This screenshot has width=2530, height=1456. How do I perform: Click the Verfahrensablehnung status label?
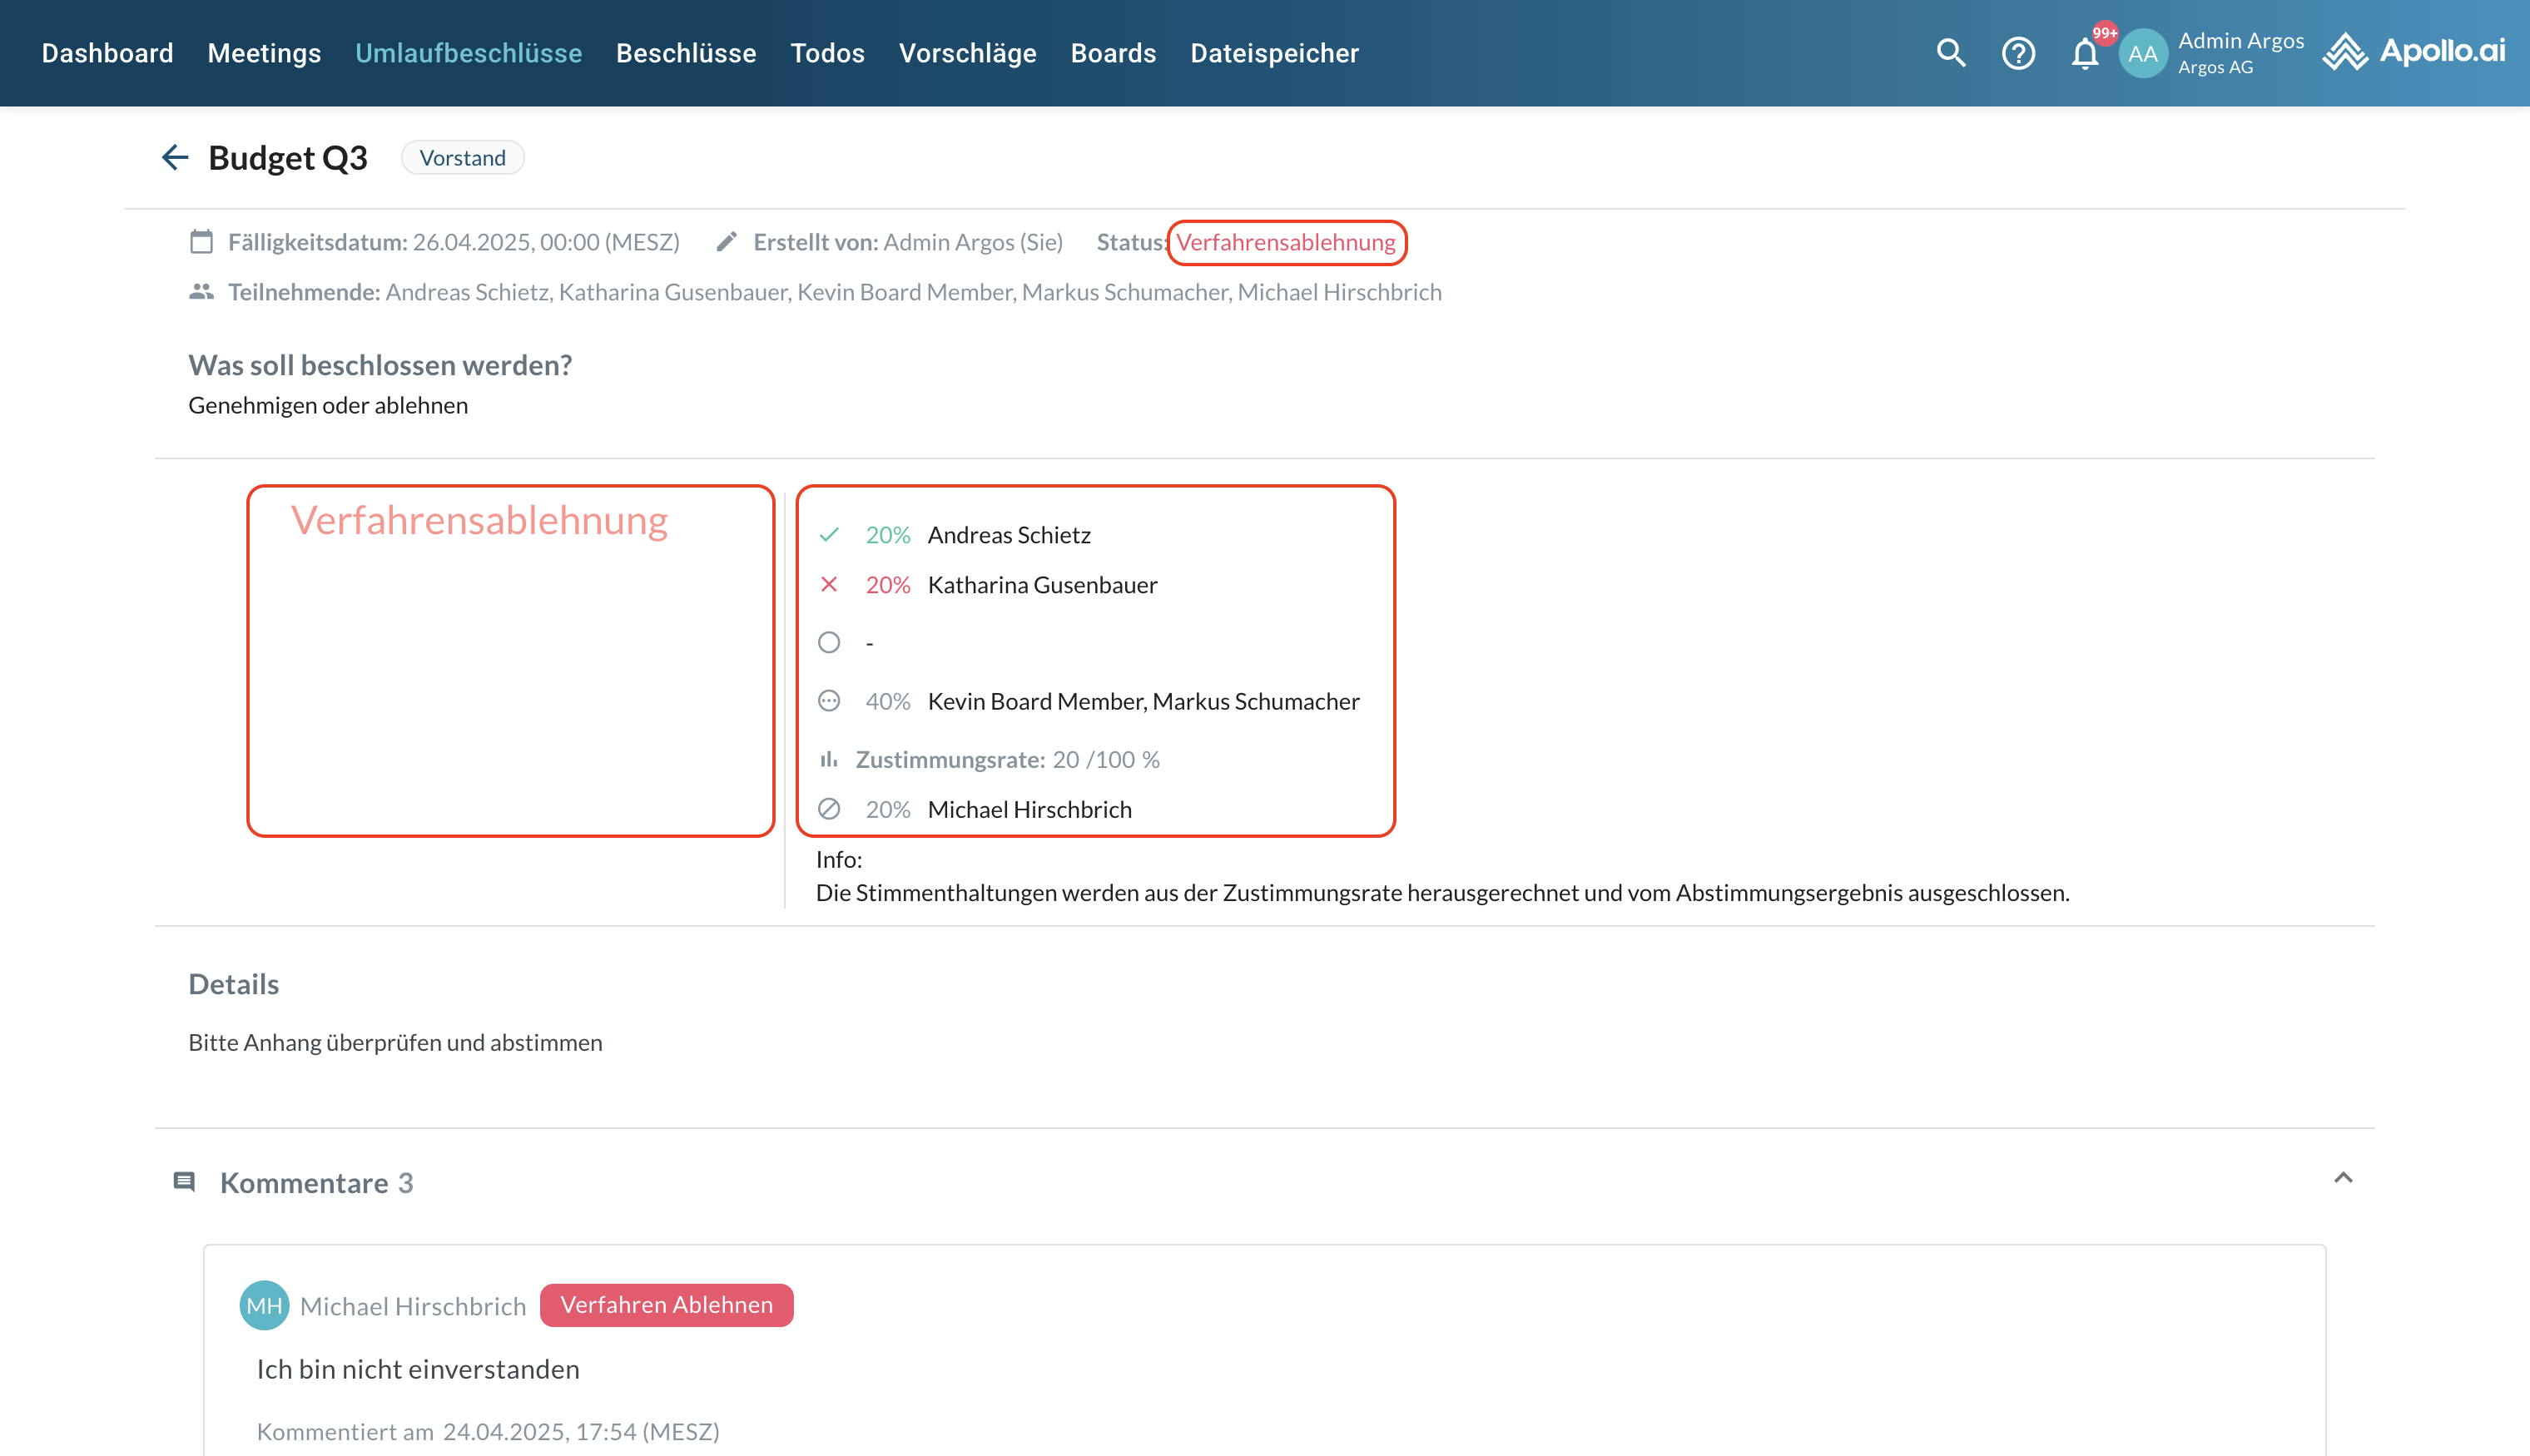(x=1285, y=242)
